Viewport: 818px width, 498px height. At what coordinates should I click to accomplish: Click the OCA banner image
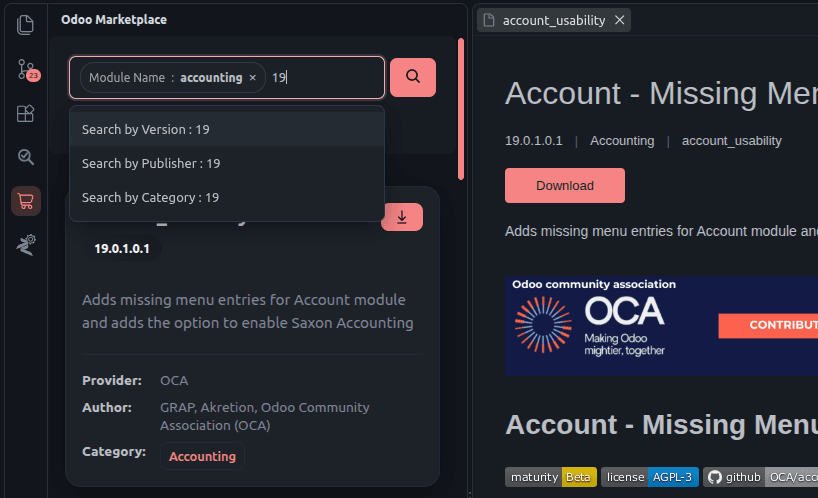tap(661, 326)
